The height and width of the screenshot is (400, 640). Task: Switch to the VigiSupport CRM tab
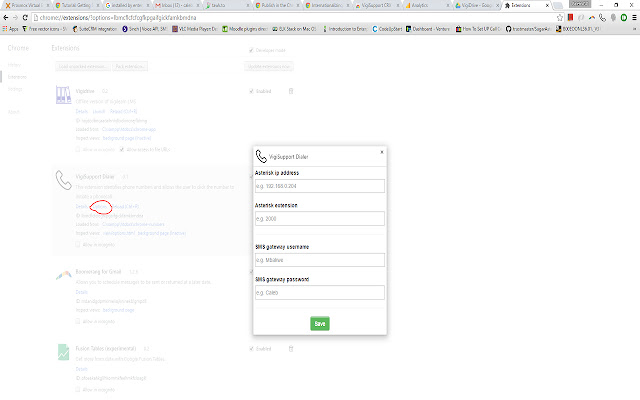pos(376,5)
